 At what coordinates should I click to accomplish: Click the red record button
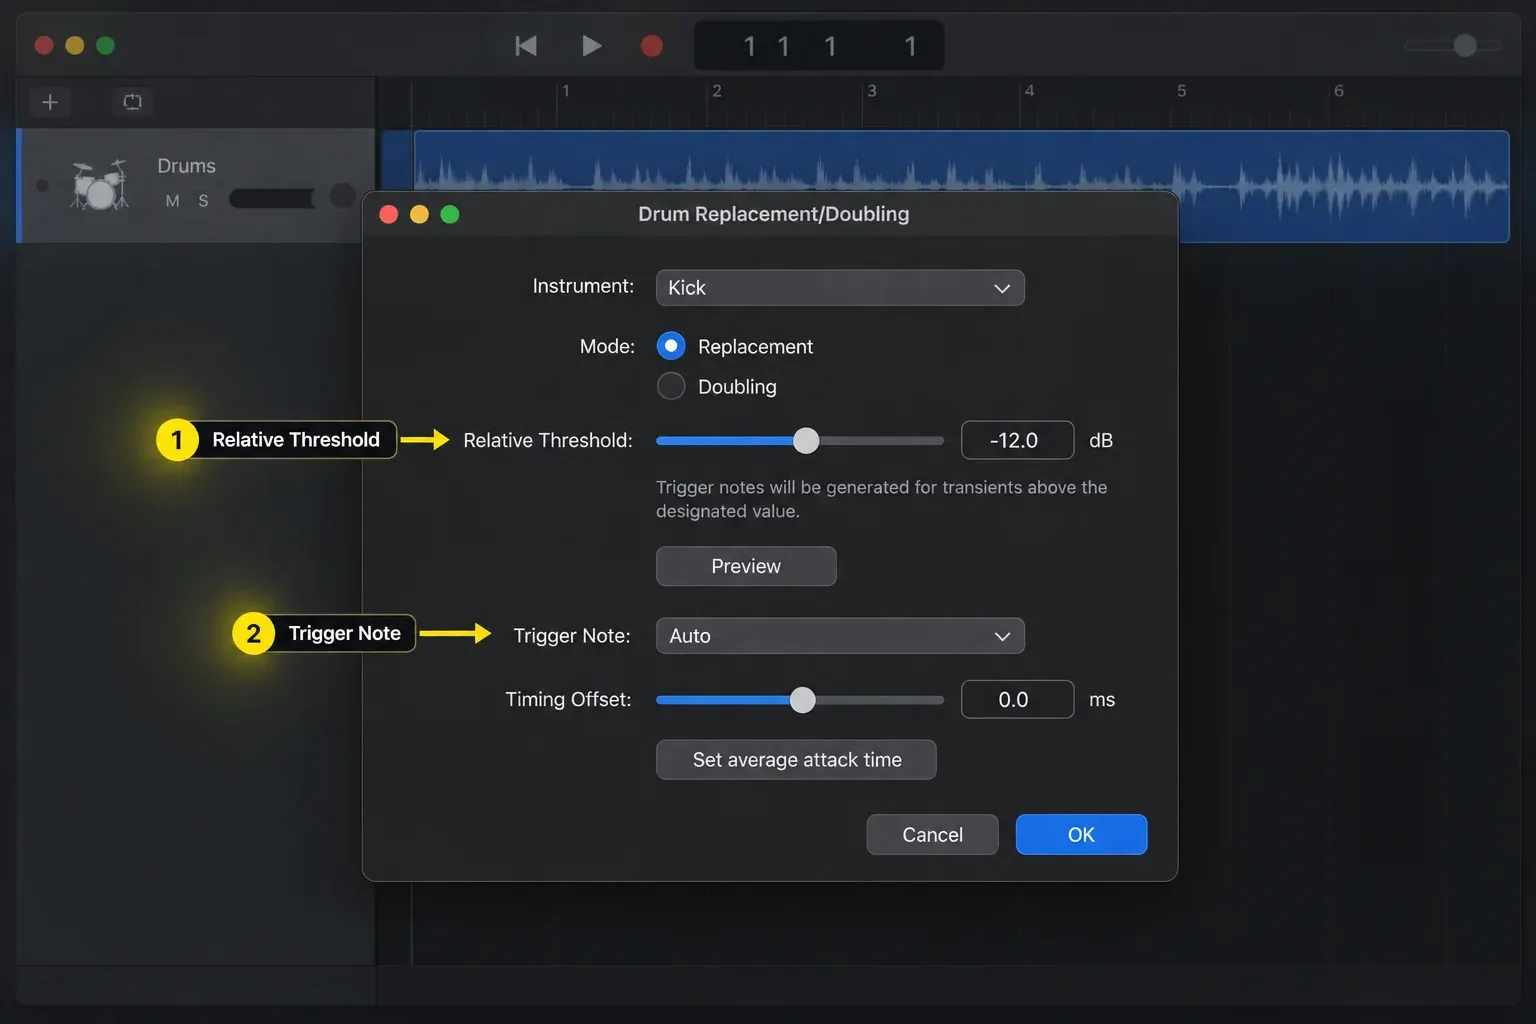click(x=652, y=46)
